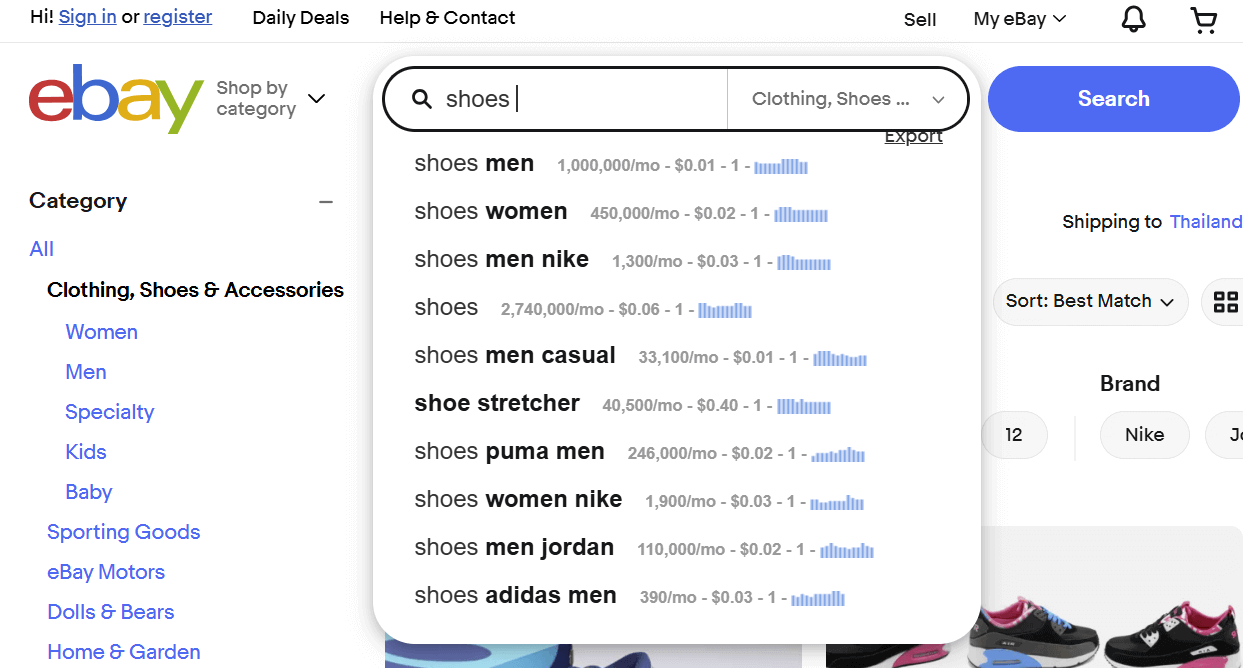Open the Men subcategory

click(86, 372)
